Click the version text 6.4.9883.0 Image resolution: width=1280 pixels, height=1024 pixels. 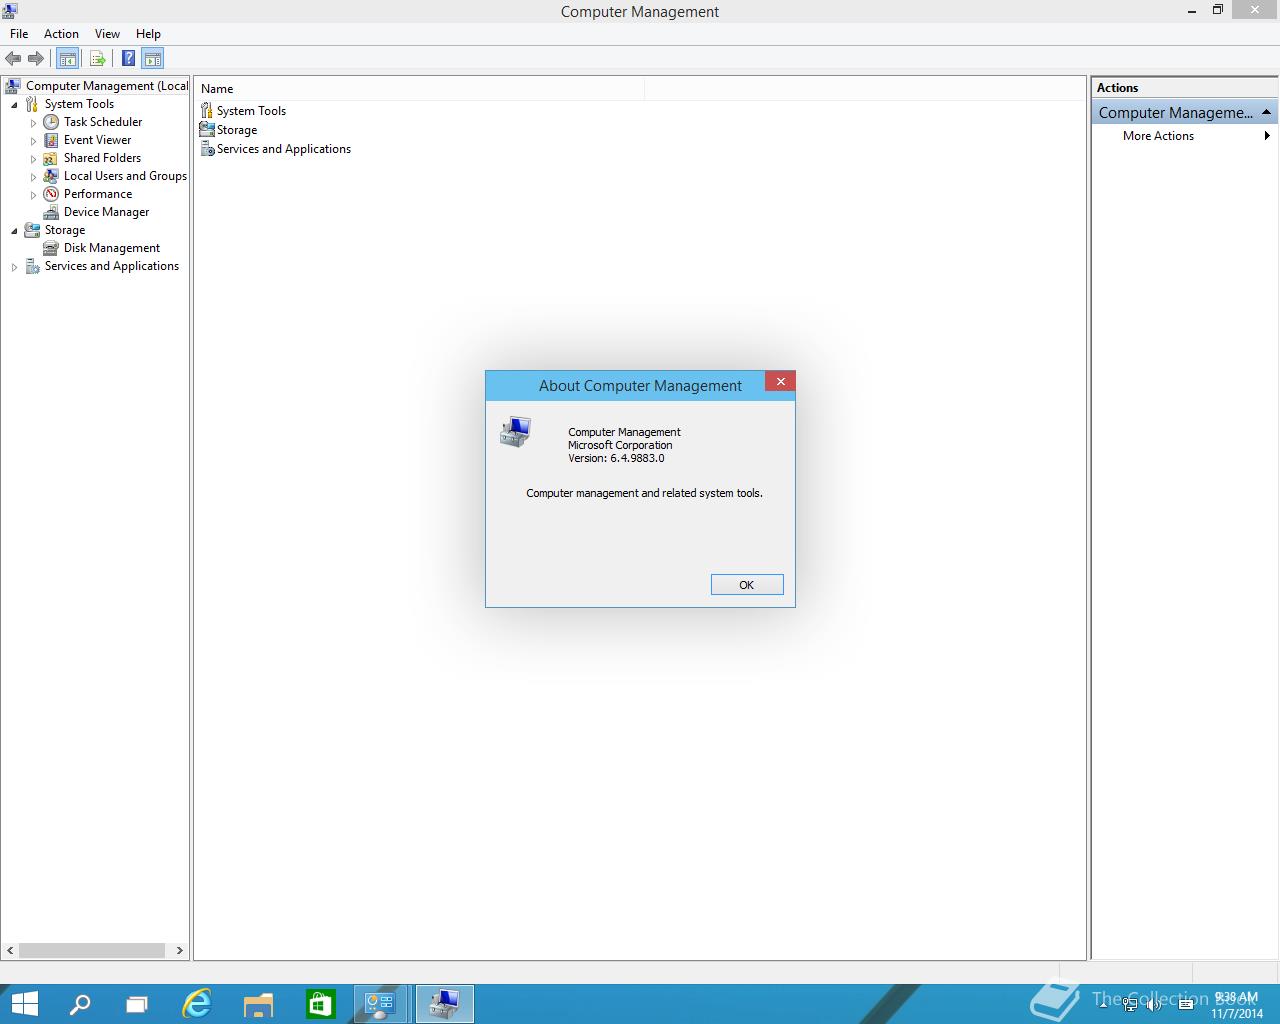click(637, 458)
